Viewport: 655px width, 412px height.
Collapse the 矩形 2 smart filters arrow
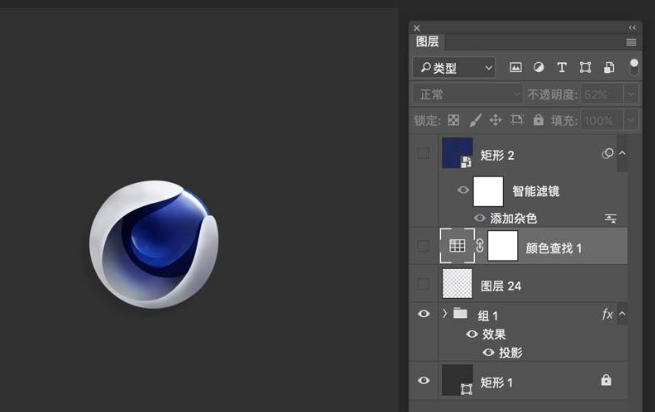(622, 153)
